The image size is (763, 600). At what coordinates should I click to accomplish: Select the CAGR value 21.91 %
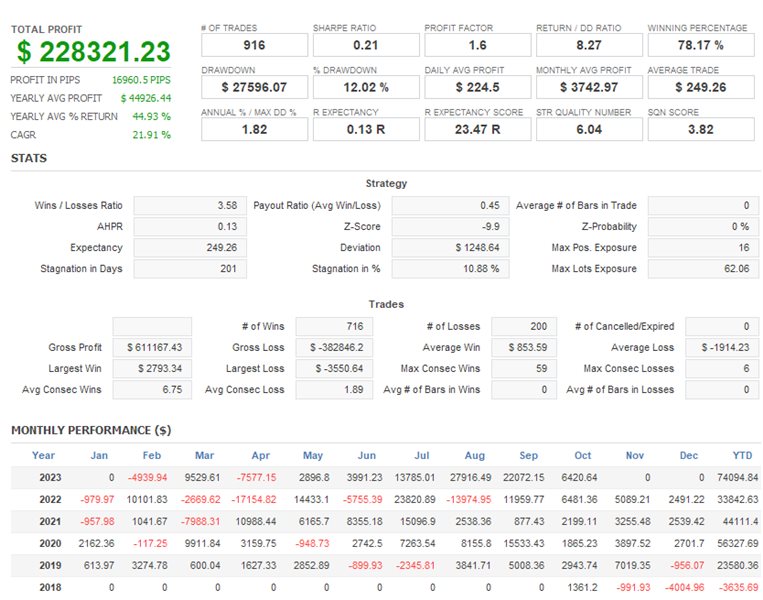tap(151, 135)
